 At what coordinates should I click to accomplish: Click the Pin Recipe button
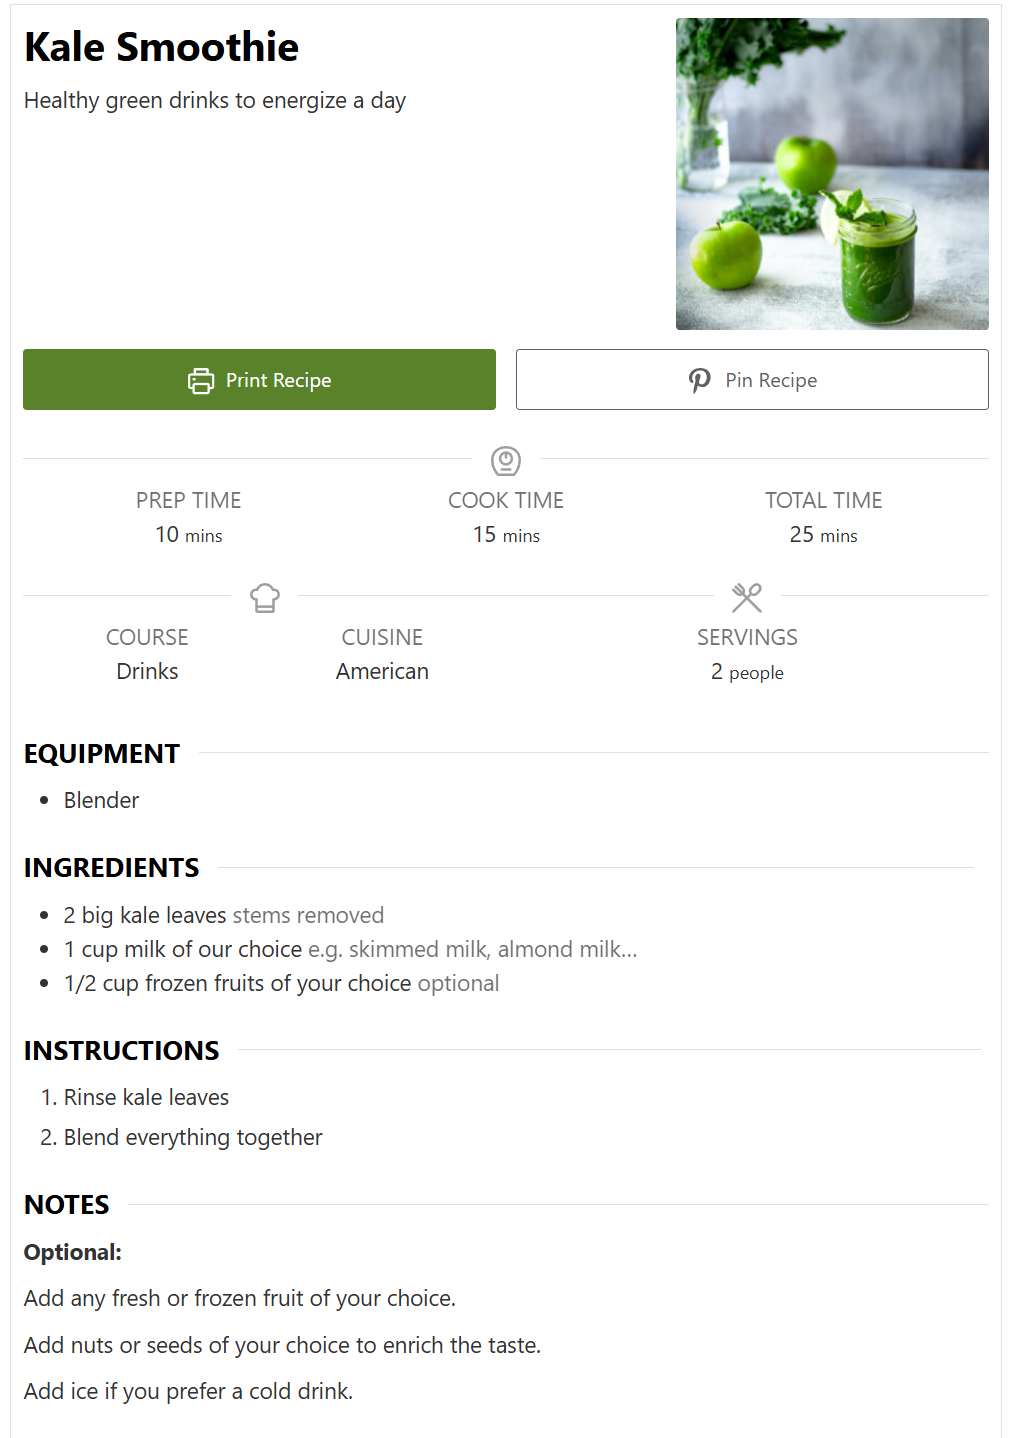[x=752, y=379]
